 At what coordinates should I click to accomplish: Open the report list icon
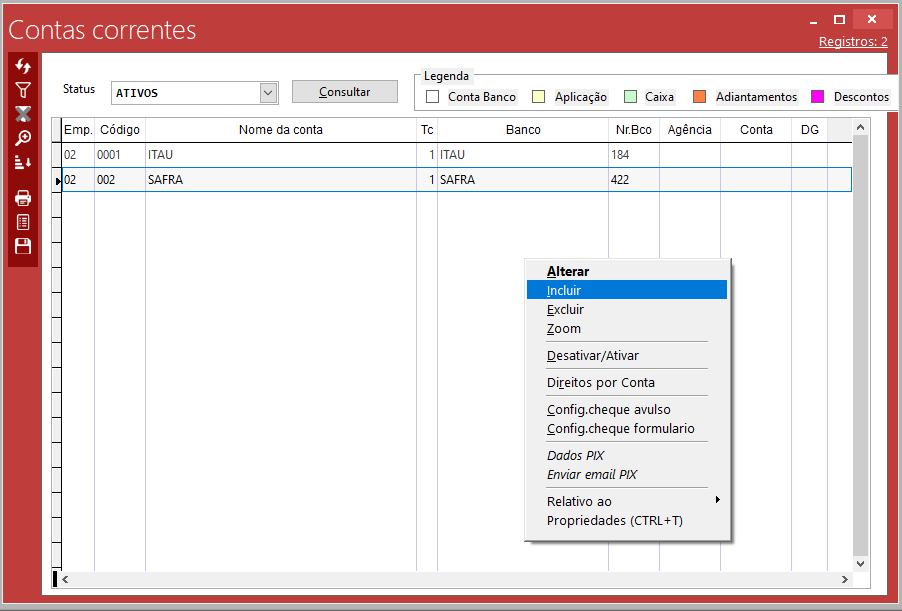tap(23, 222)
